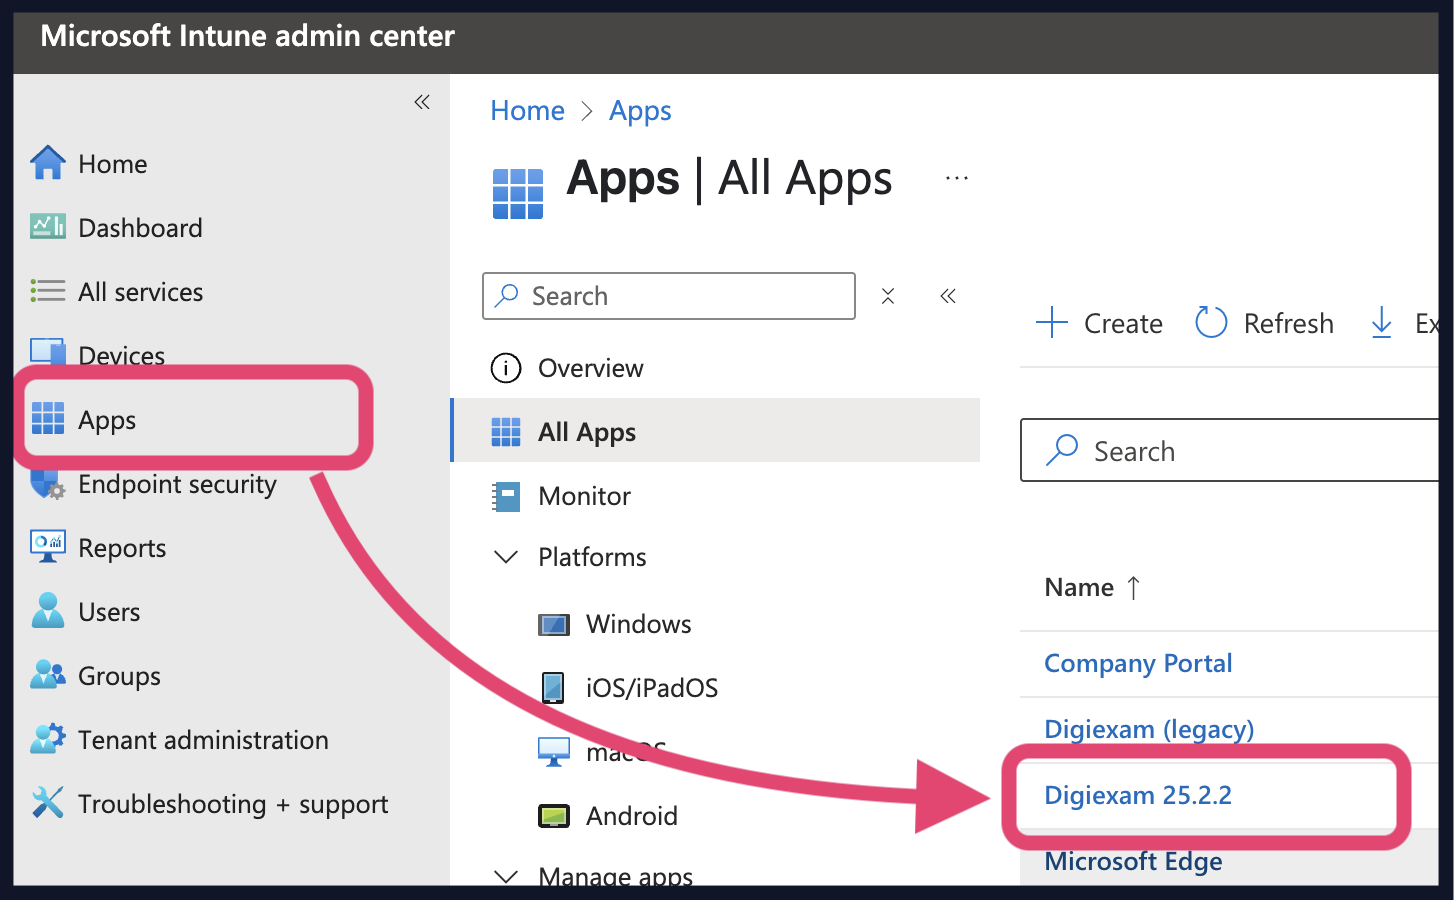Screen dimensions: 1456x900
Task: Open Troubleshooting + support
Action: [x=231, y=803]
